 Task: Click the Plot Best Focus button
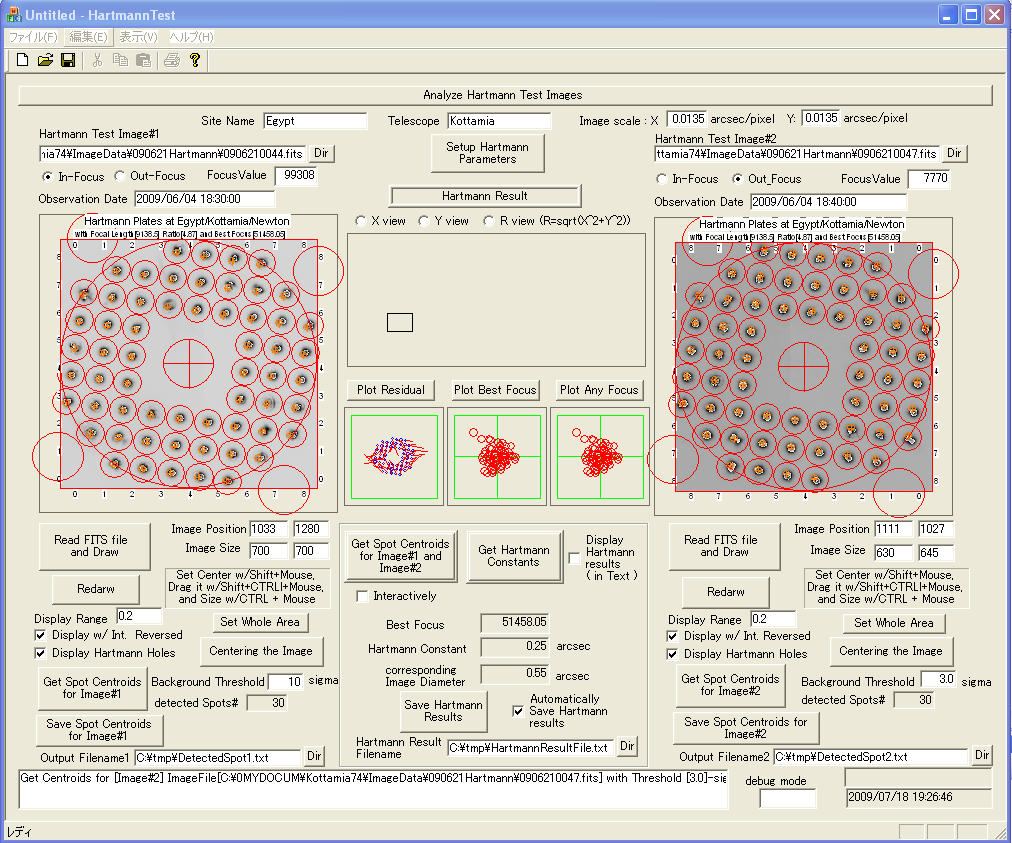coord(495,390)
